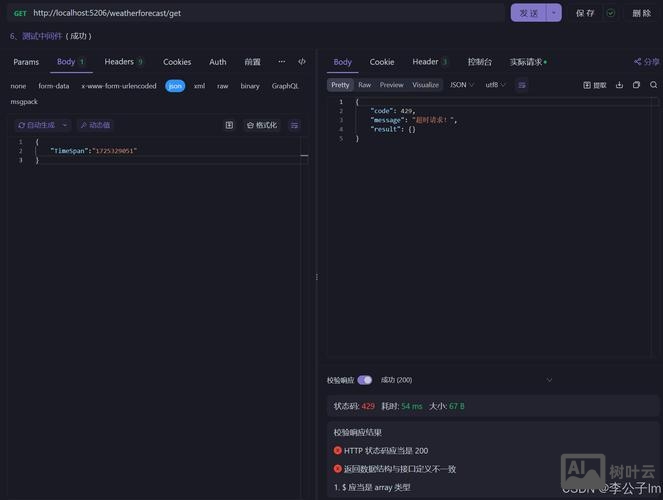Toggle word wrap in response toolbar
663x500 pixels.
pyautogui.click(x=523, y=85)
